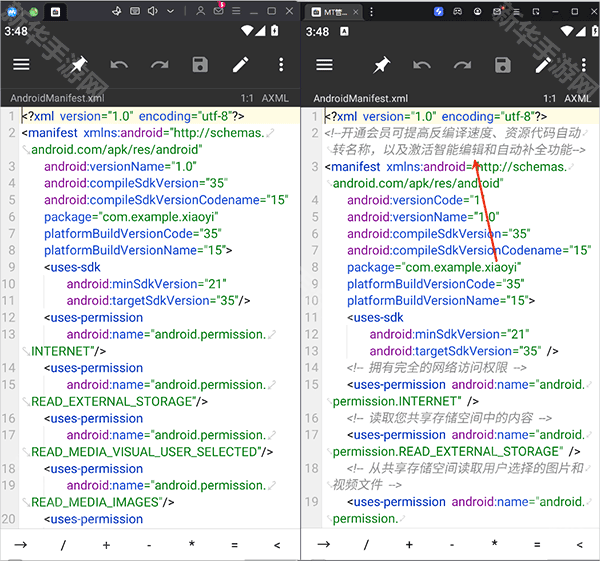Open the three-dot overflow menu in the right editor
This screenshot has width=600, height=561.
[x=584, y=65]
